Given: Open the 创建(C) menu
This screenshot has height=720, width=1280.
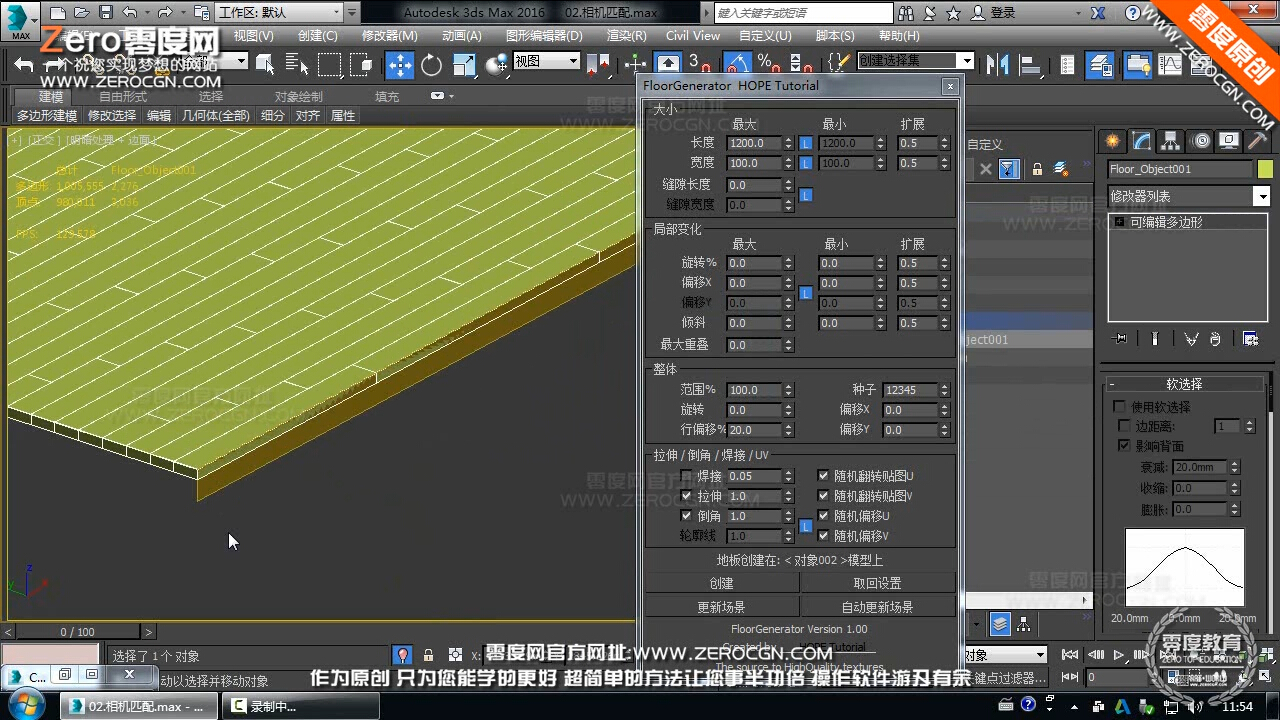Looking at the screenshot, I should (x=317, y=35).
